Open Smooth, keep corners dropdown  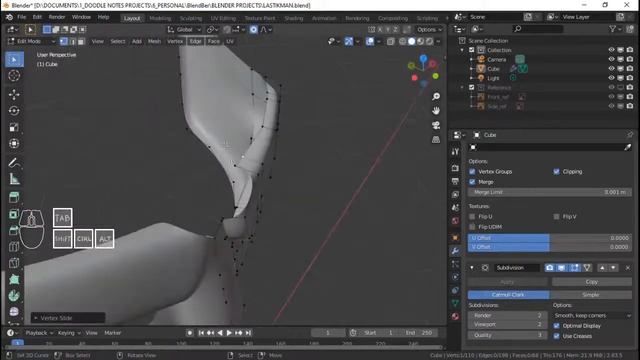[592, 316]
